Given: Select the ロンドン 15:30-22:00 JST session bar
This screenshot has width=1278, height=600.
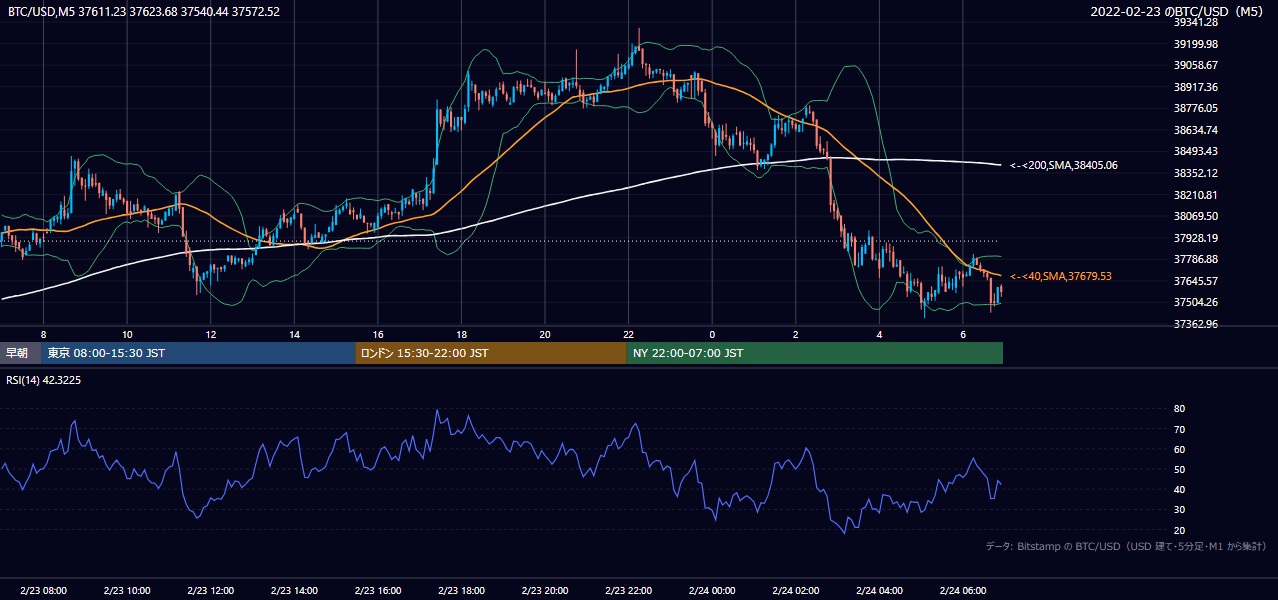Looking at the screenshot, I should [491, 353].
